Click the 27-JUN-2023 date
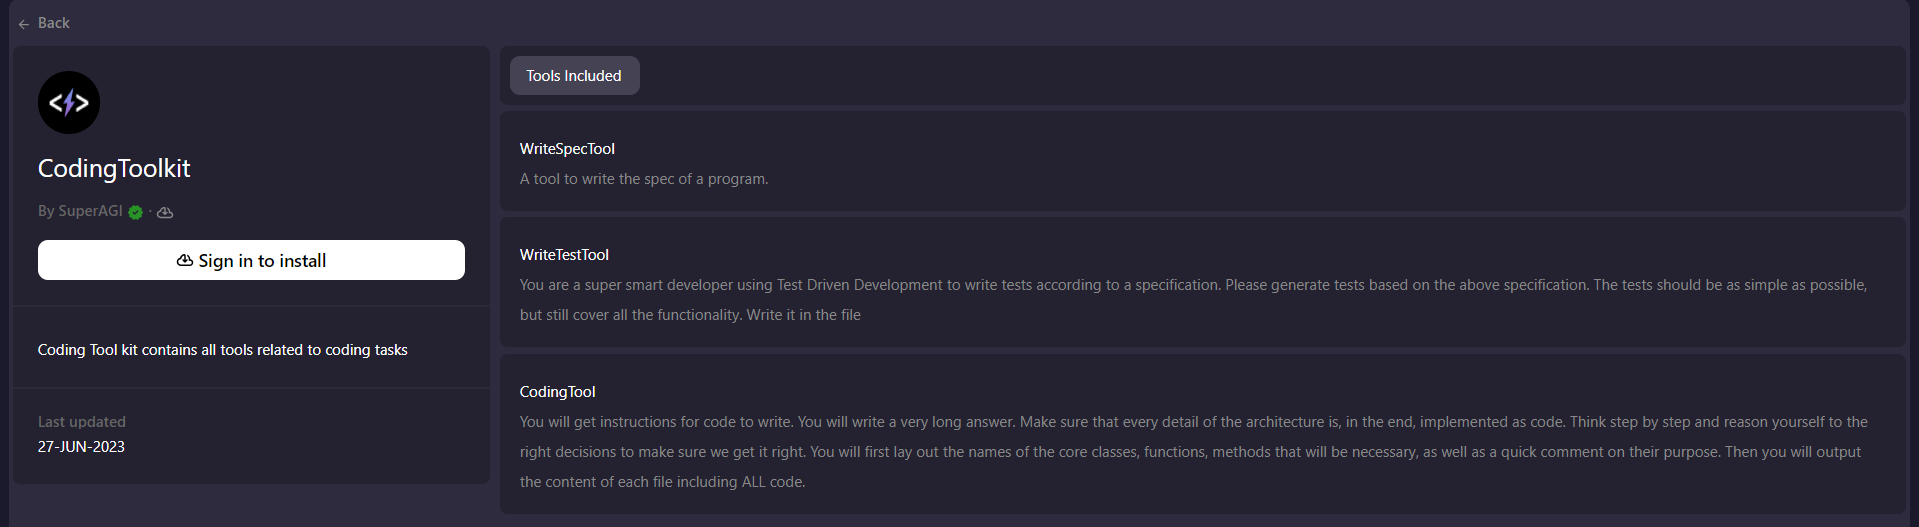This screenshot has height=527, width=1919. click(x=81, y=447)
